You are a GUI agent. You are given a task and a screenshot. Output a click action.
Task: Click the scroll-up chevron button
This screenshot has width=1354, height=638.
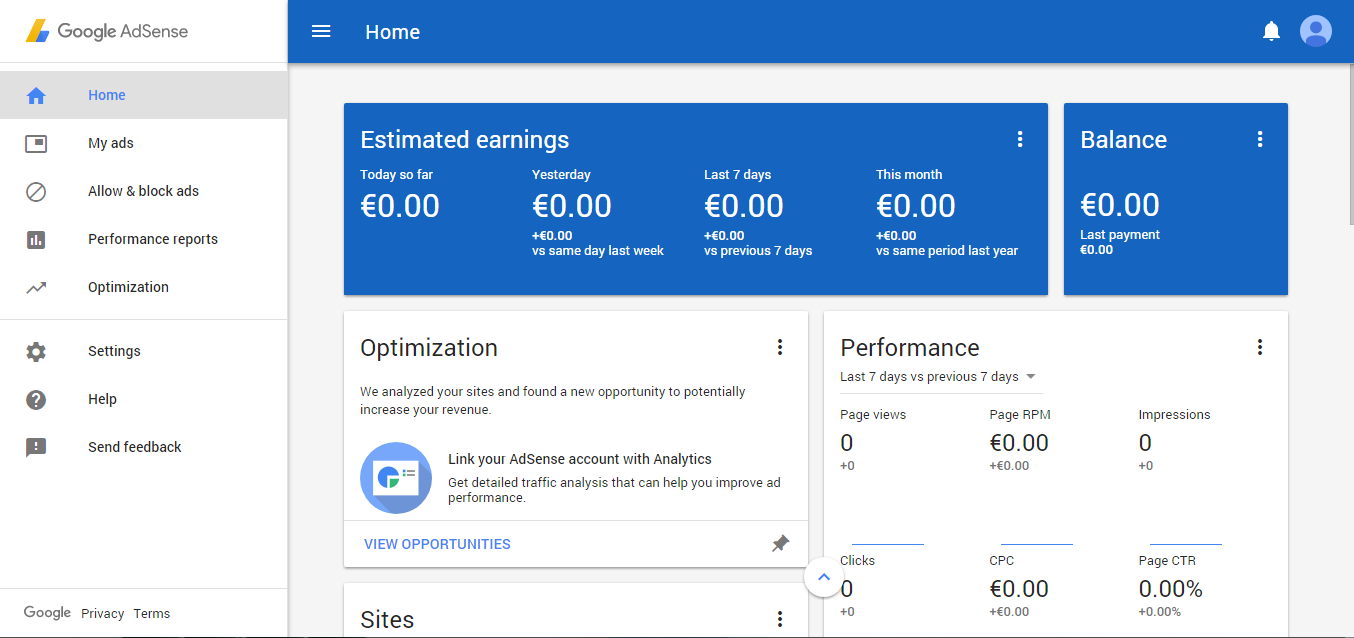point(823,577)
